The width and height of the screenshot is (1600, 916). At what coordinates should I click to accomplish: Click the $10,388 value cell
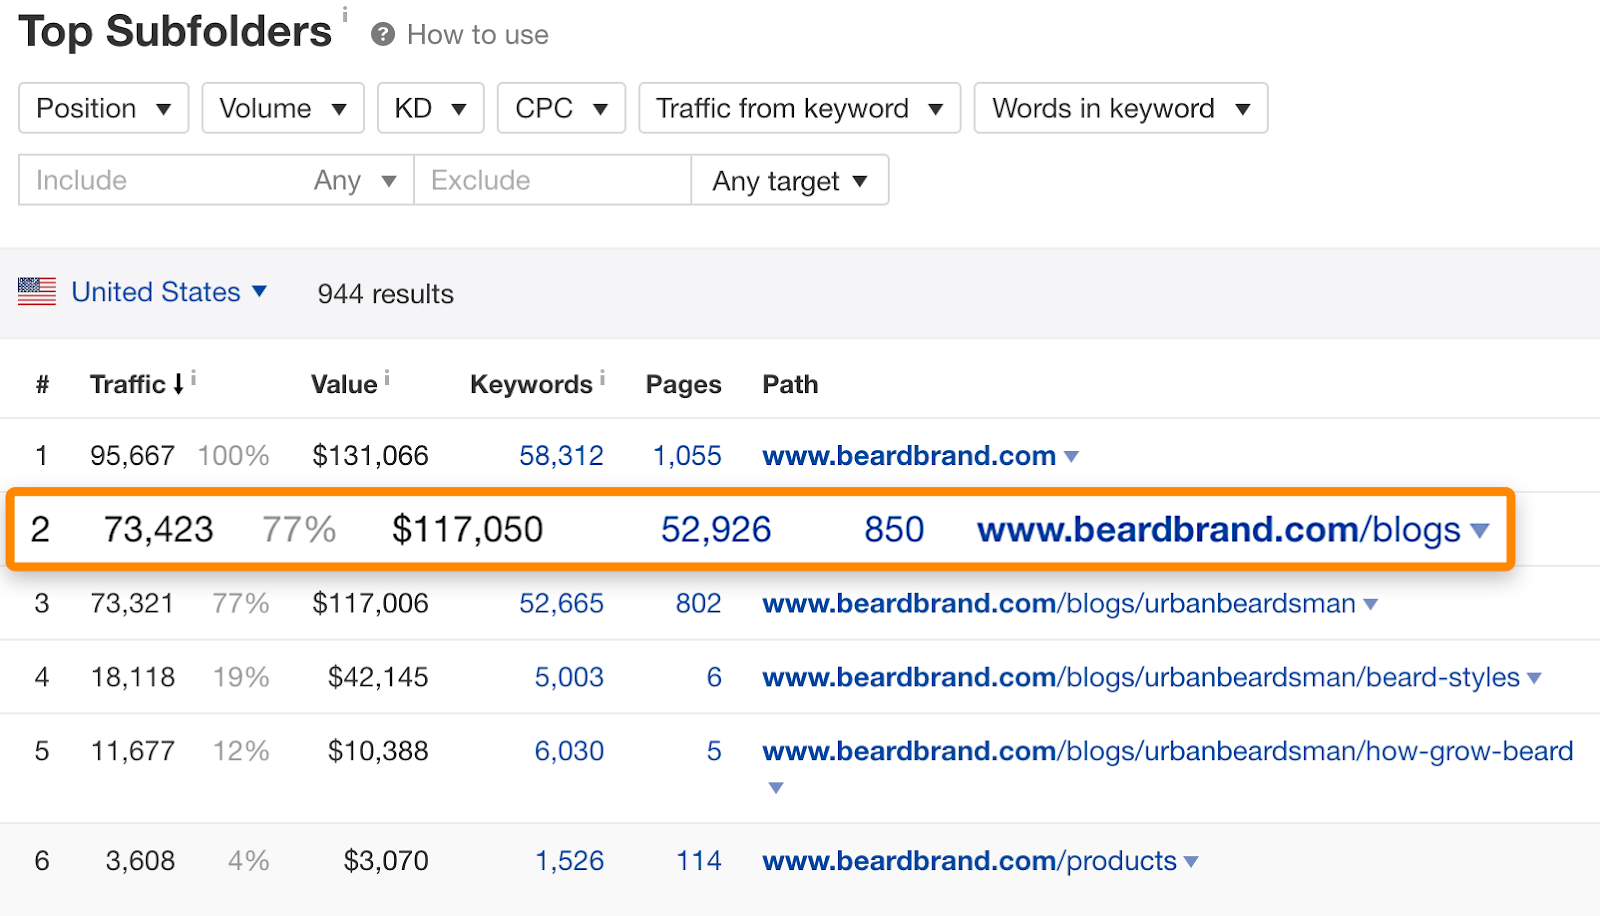[378, 751]
